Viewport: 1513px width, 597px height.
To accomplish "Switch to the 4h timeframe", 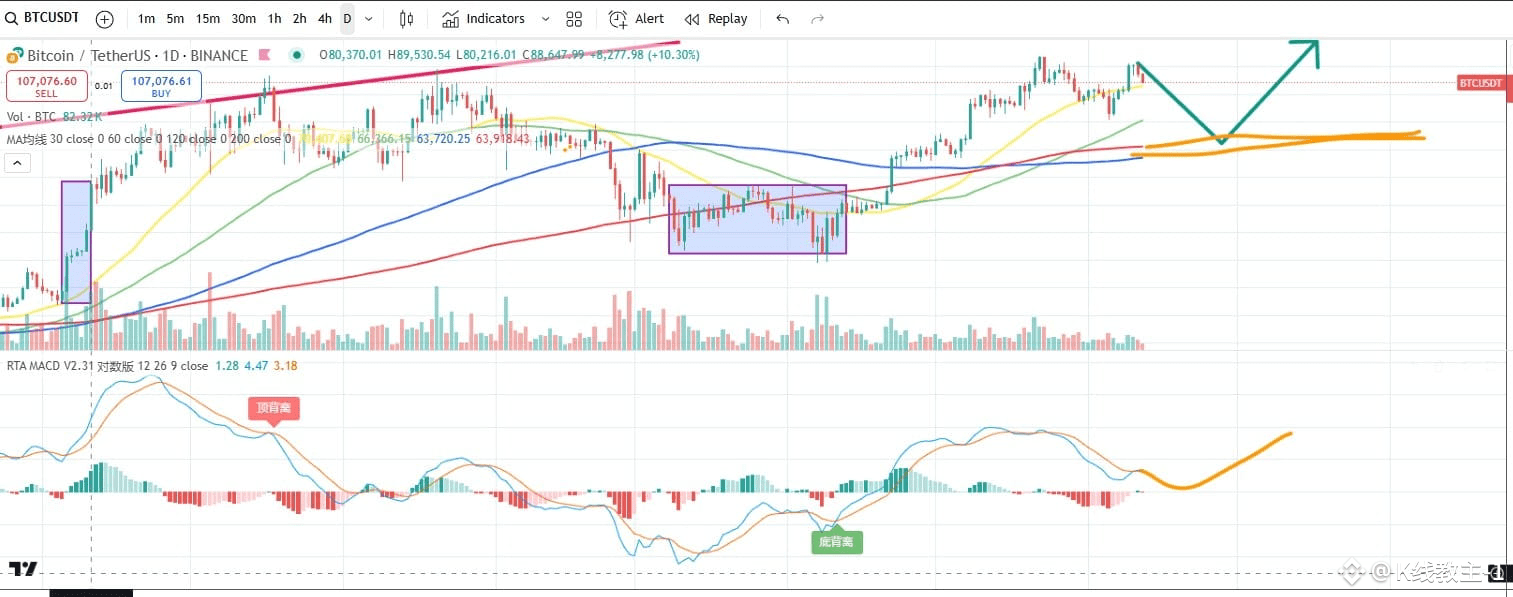I will [x=324, y=19].
